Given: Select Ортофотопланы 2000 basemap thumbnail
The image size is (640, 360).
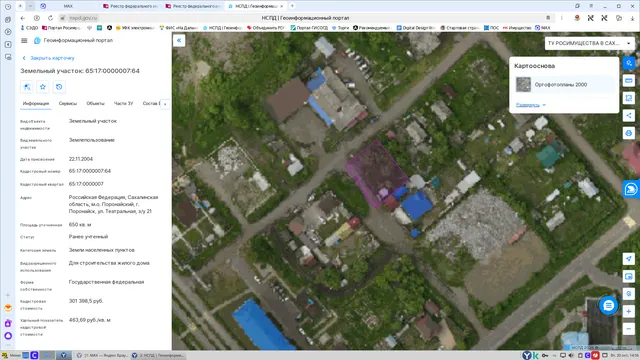Looking at the screenshot, I should [523, 85].
